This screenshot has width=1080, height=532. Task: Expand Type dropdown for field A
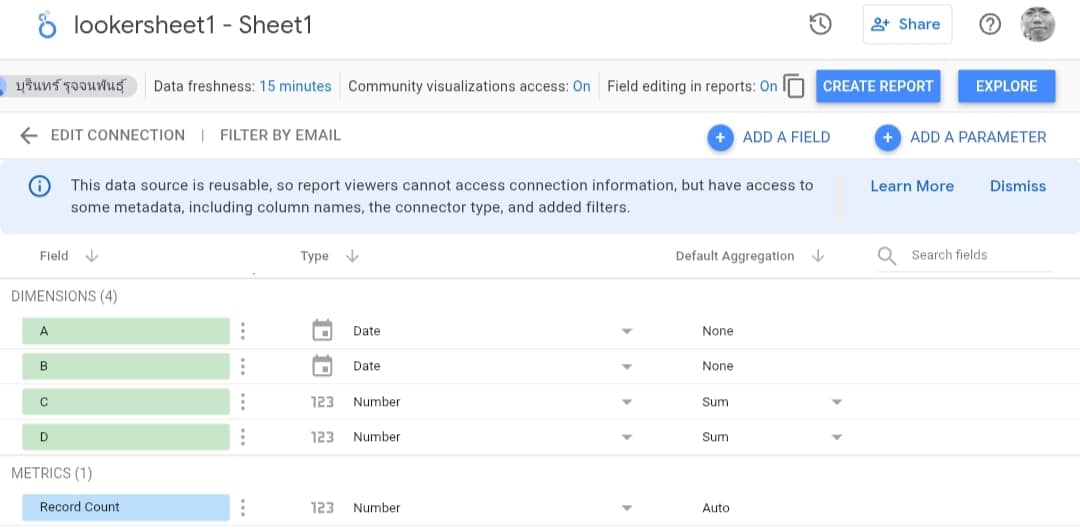627,331
